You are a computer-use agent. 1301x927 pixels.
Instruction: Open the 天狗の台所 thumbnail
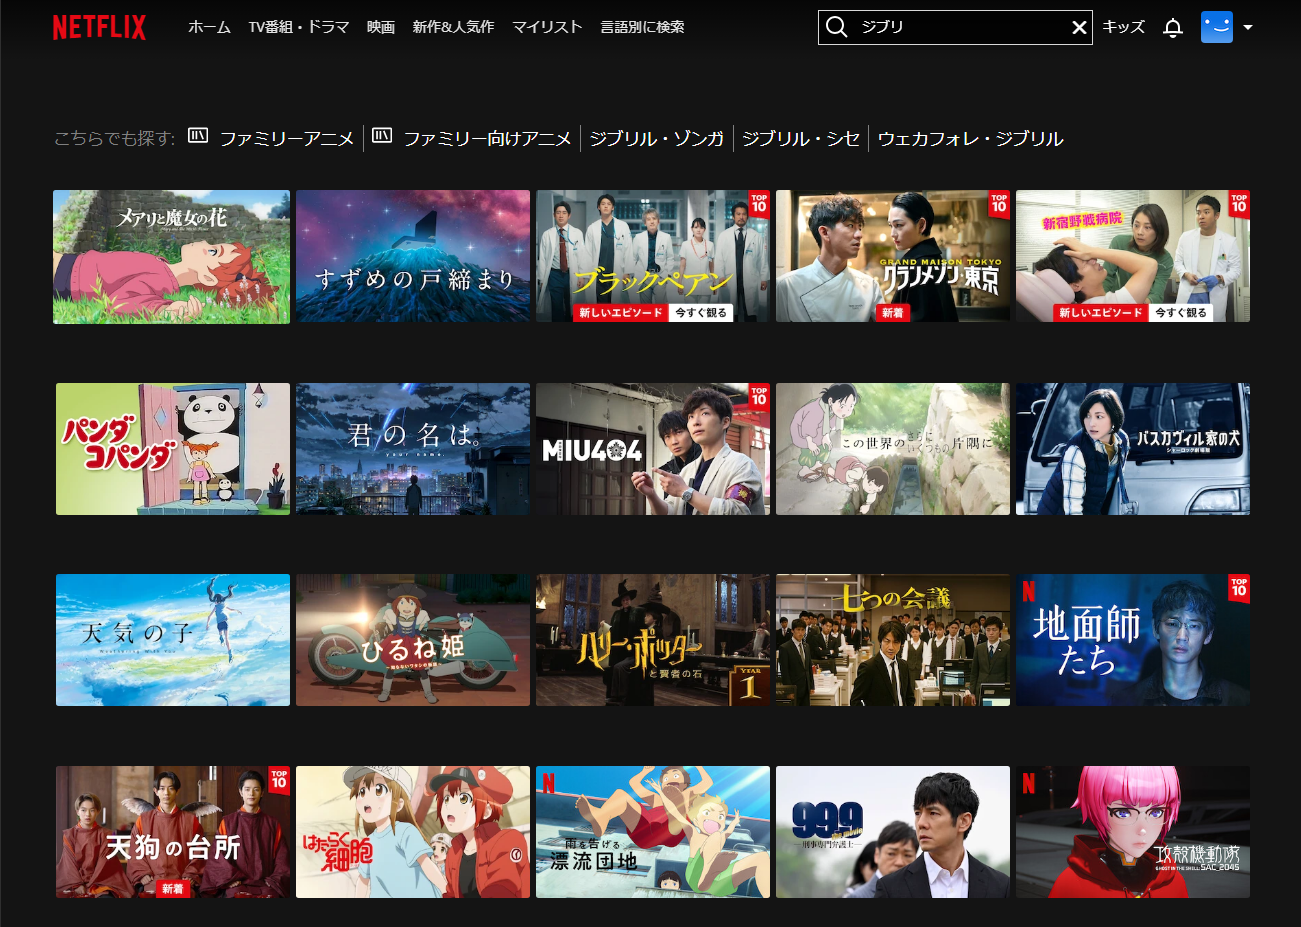[173, 832]
